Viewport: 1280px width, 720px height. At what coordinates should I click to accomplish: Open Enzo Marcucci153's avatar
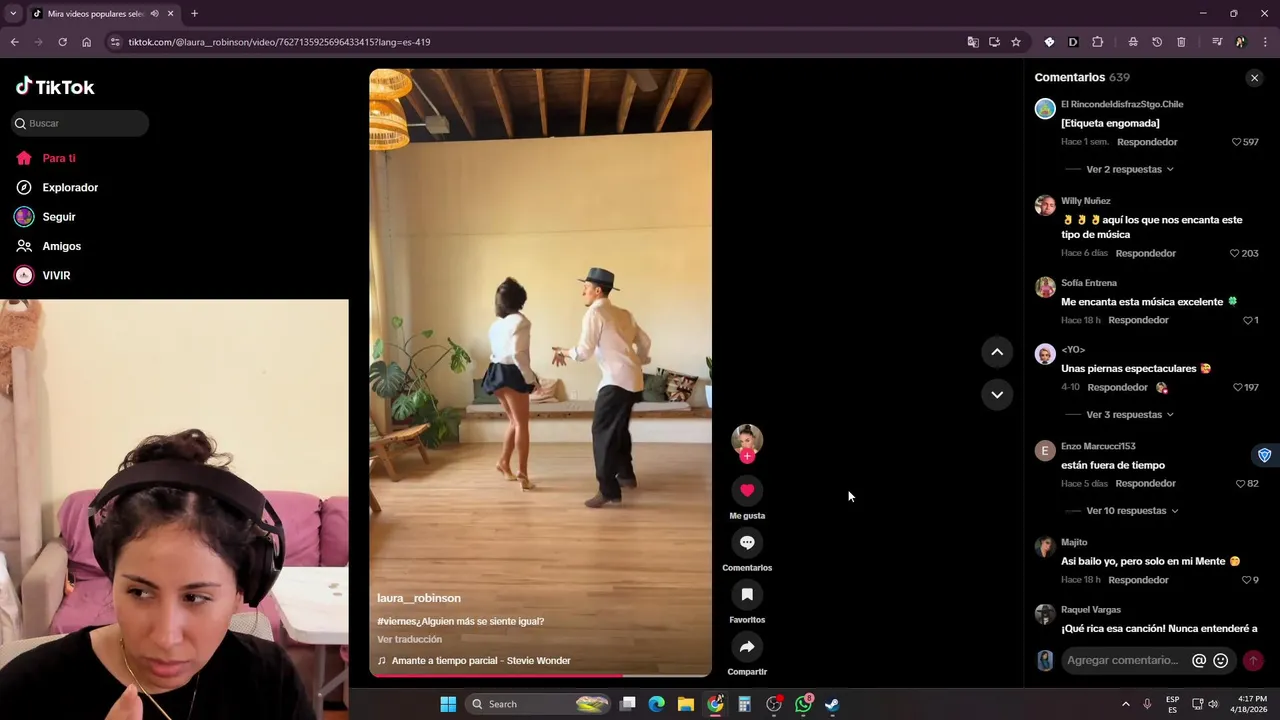point(1045,451)
